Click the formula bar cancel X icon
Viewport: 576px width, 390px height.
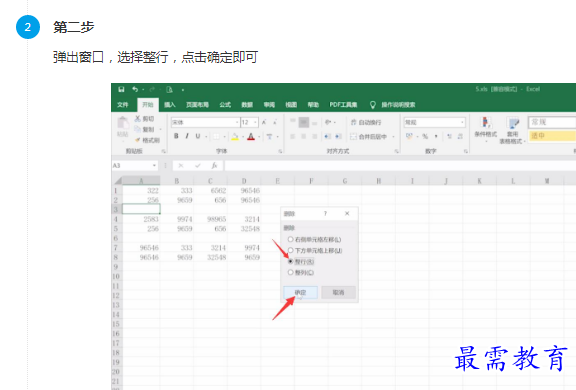pos(181,166)
